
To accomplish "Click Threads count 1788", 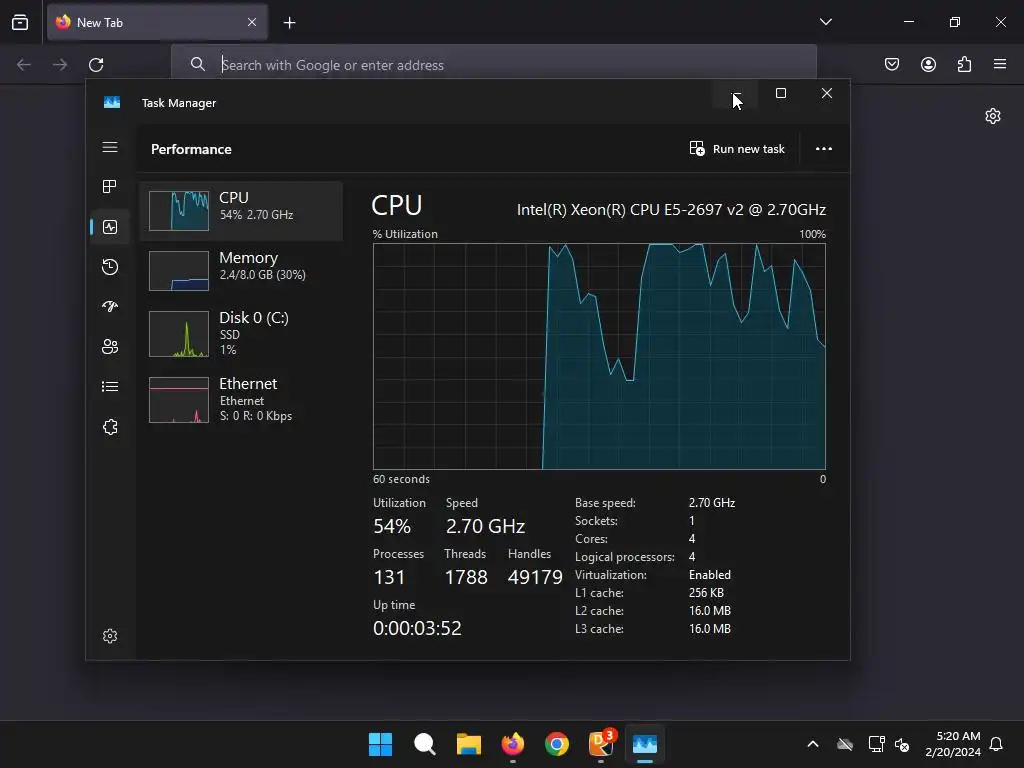I will point(466,577).
